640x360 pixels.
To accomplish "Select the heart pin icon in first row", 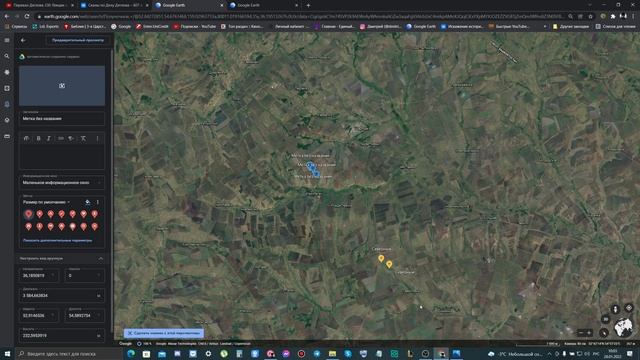I will [84, 214].
